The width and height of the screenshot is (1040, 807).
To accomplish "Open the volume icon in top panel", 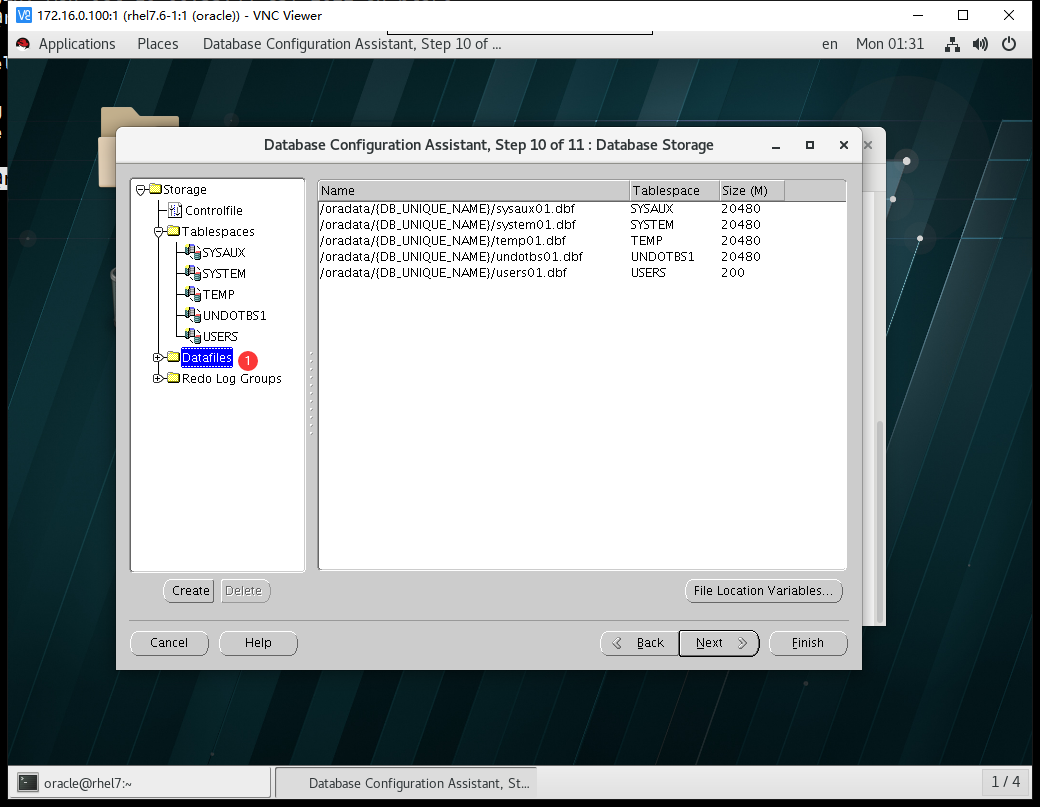I will tap(980, 44).
